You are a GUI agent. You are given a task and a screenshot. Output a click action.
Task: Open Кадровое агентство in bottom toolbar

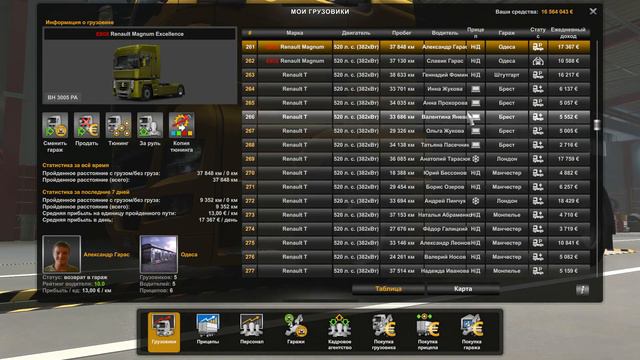click(340, 332)
